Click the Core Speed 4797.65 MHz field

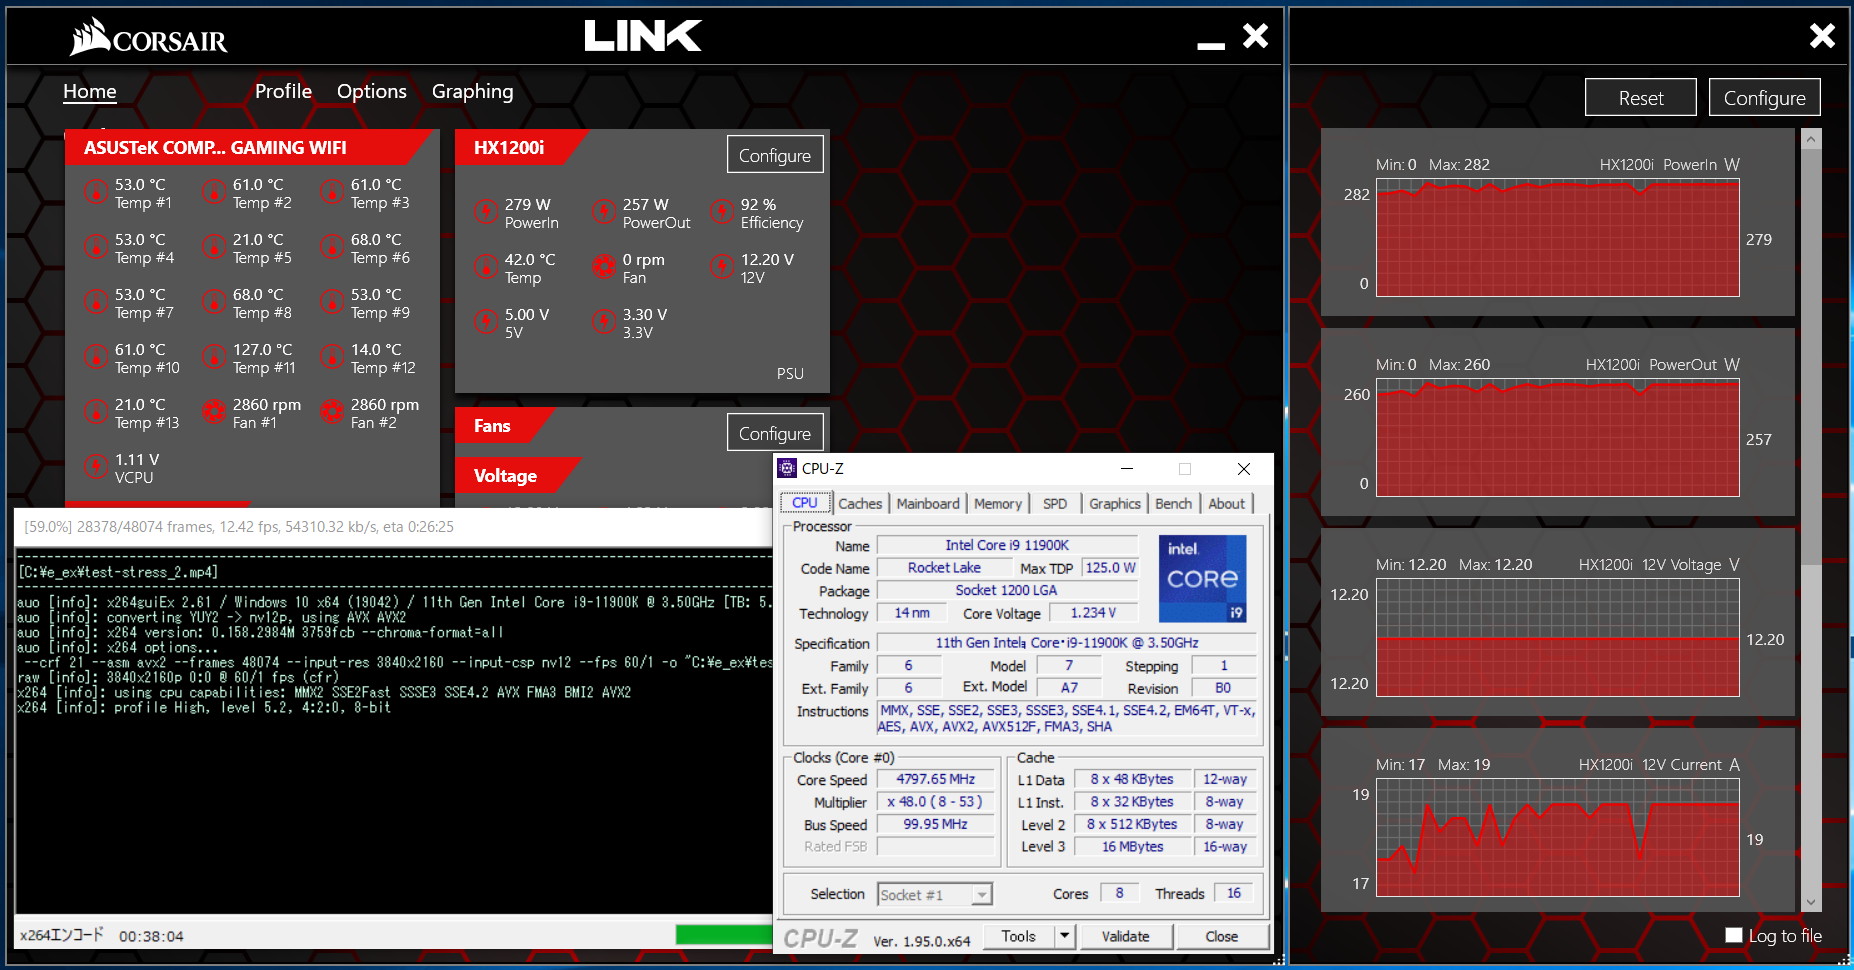coord(936,779)
